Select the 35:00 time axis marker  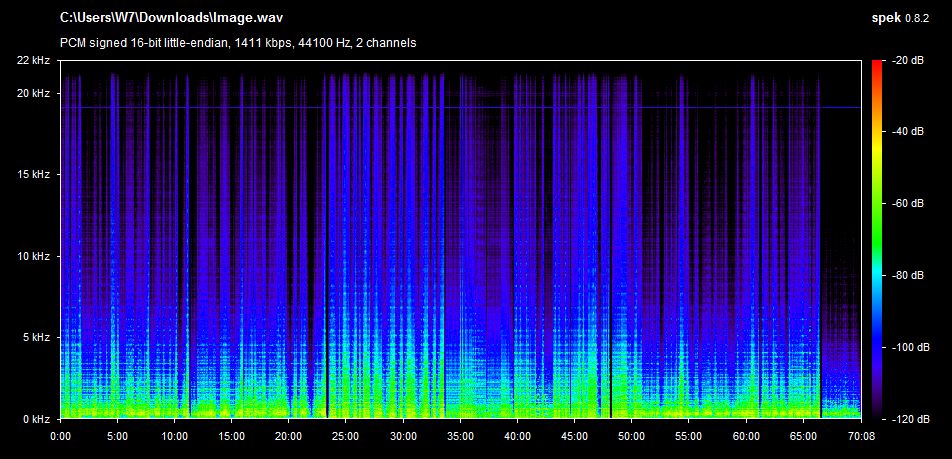coord(460,436)
